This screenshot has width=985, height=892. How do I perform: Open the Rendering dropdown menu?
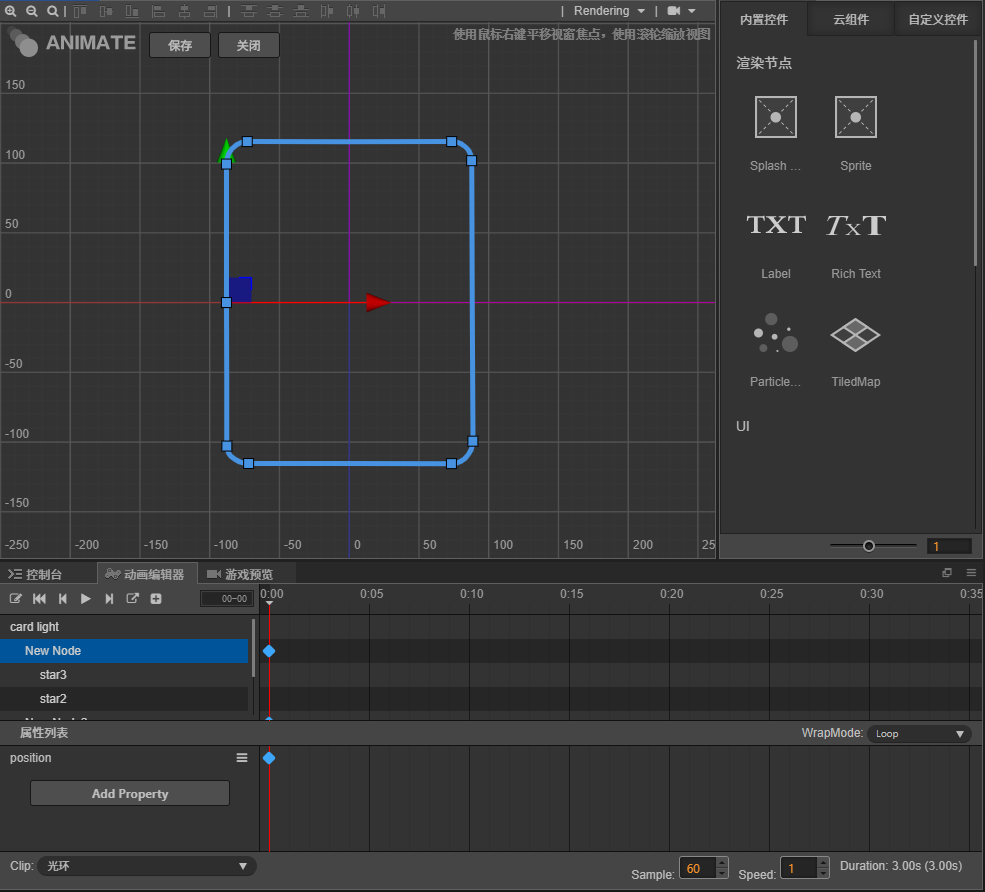(x=608, y=11)
